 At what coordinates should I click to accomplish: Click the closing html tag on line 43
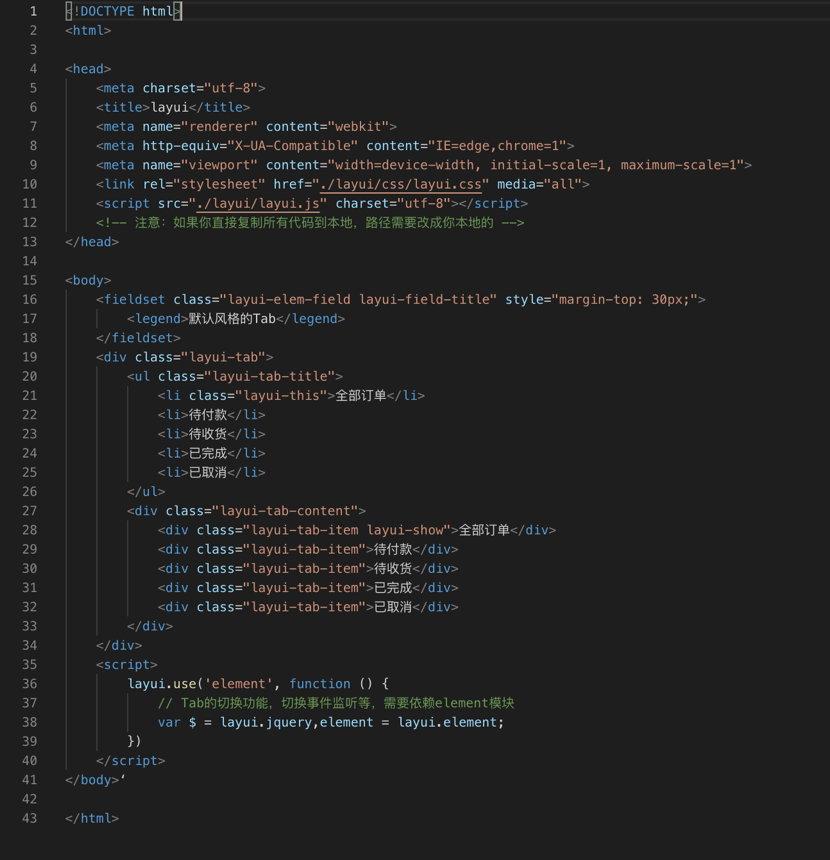(92, 818)
